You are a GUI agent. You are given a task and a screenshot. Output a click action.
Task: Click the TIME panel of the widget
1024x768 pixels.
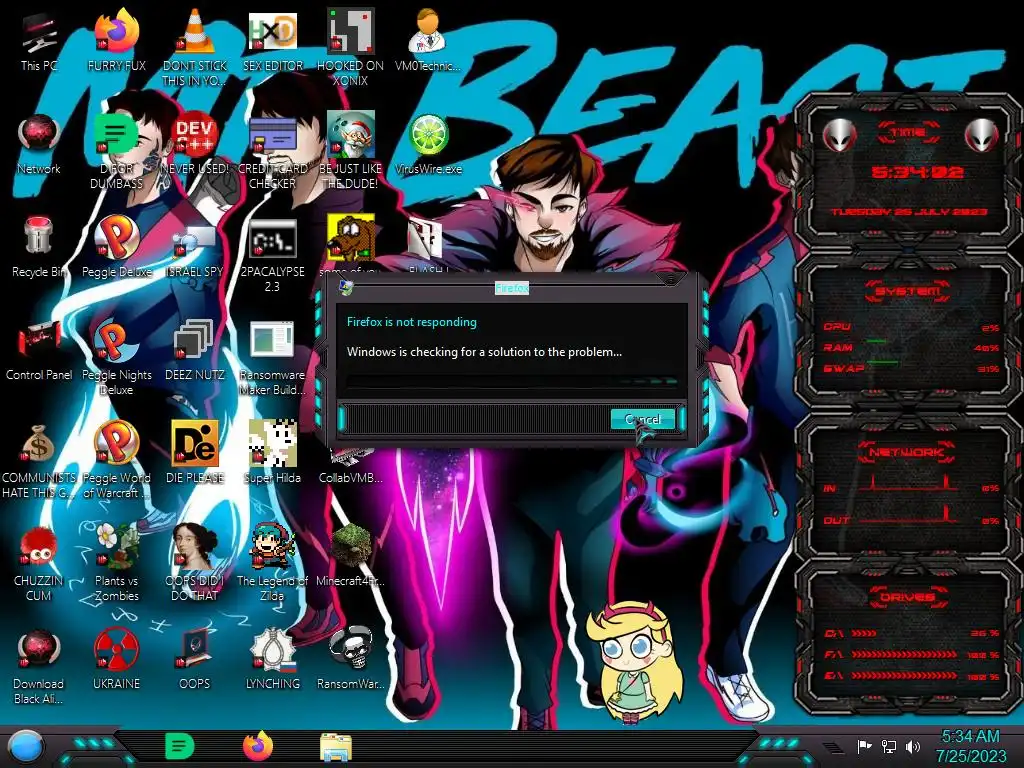pos(908,172)
